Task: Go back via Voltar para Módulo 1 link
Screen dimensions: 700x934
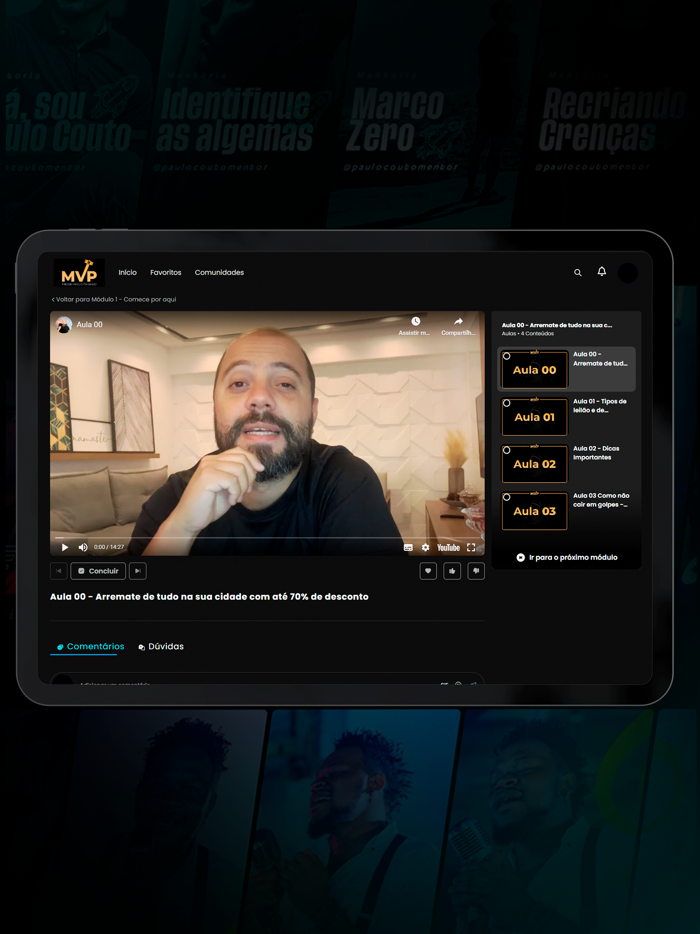Action: [x=114, y=299]
